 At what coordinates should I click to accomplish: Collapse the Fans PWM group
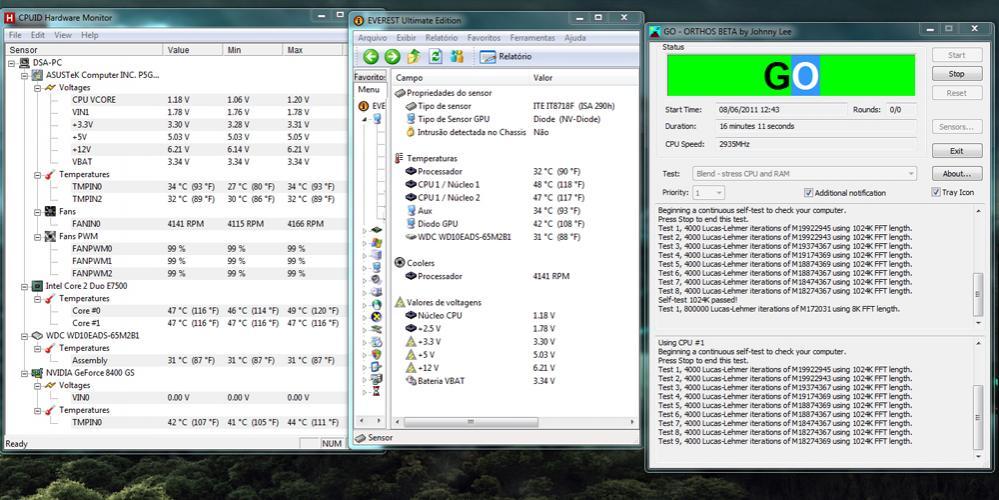(x=38, y=236)
